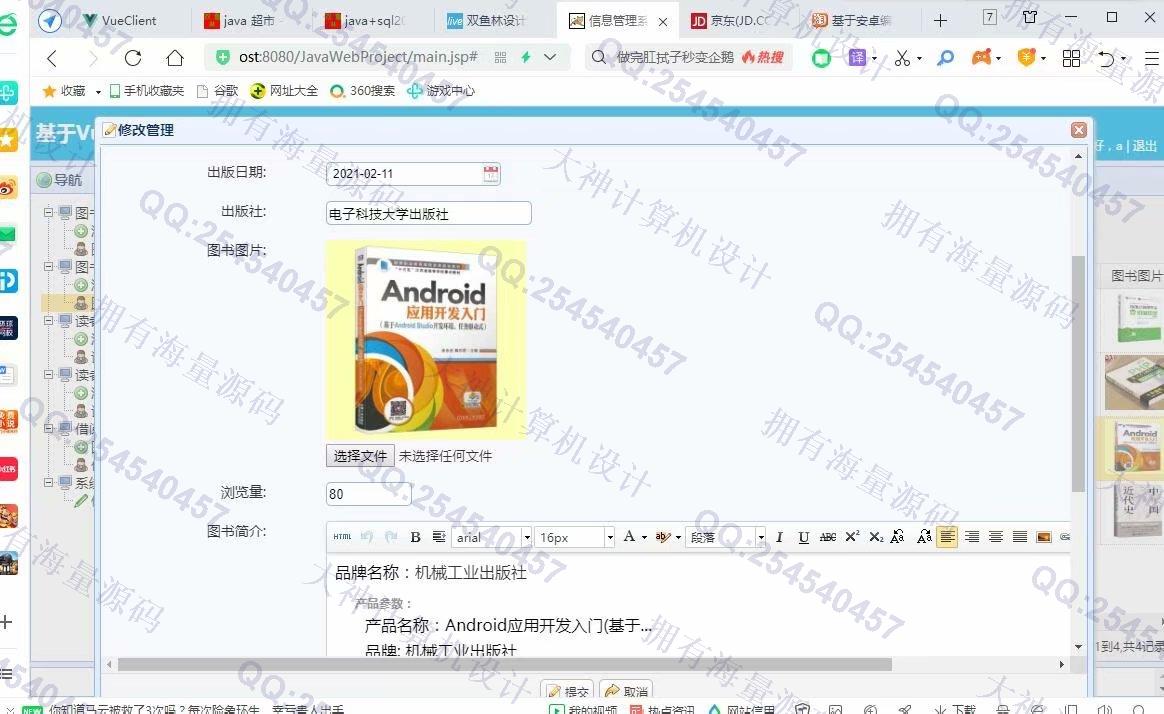Viewport: 1164px width, 714px height.
Task: Click the dialog horizontal scrollbar thumb
Action: tap(505, 664)
